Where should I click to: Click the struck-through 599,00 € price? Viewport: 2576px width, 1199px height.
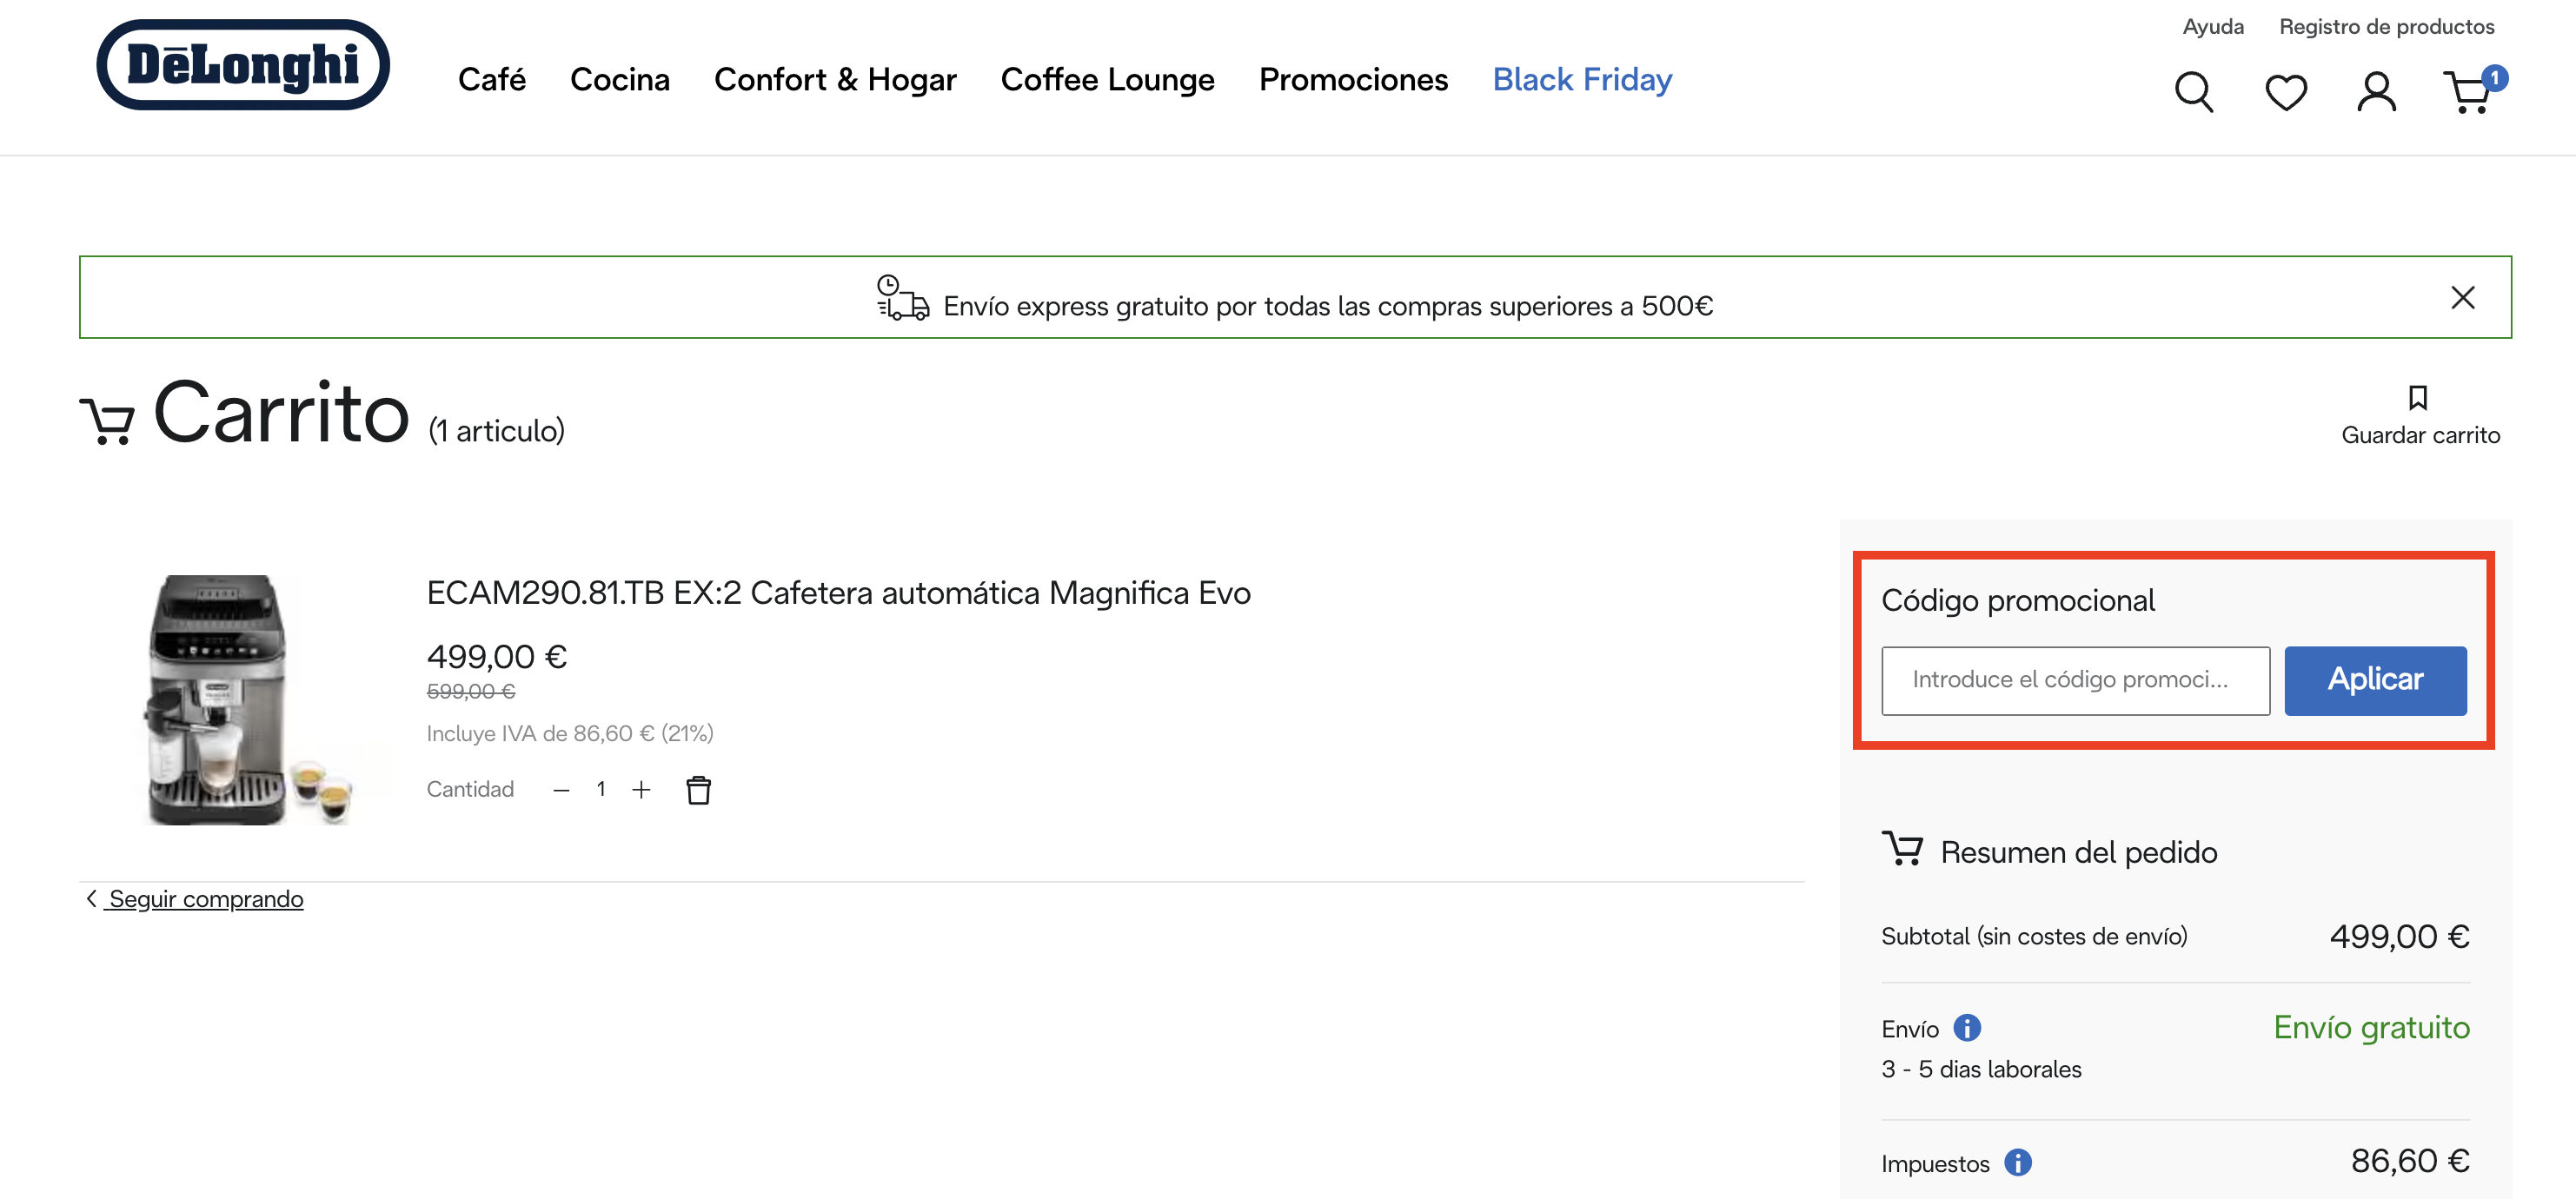point(471,691)
